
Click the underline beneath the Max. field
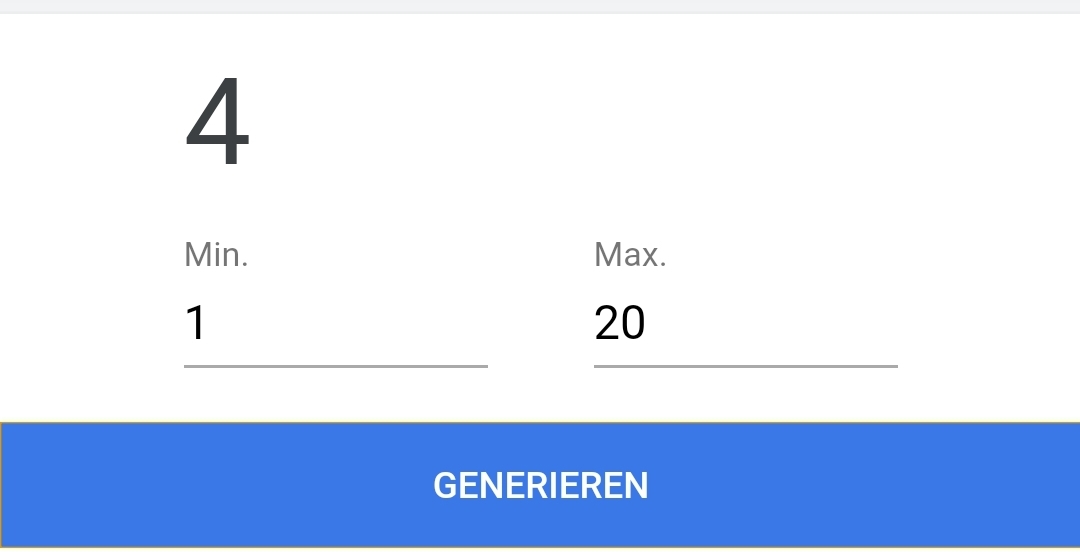pos(745,367)
